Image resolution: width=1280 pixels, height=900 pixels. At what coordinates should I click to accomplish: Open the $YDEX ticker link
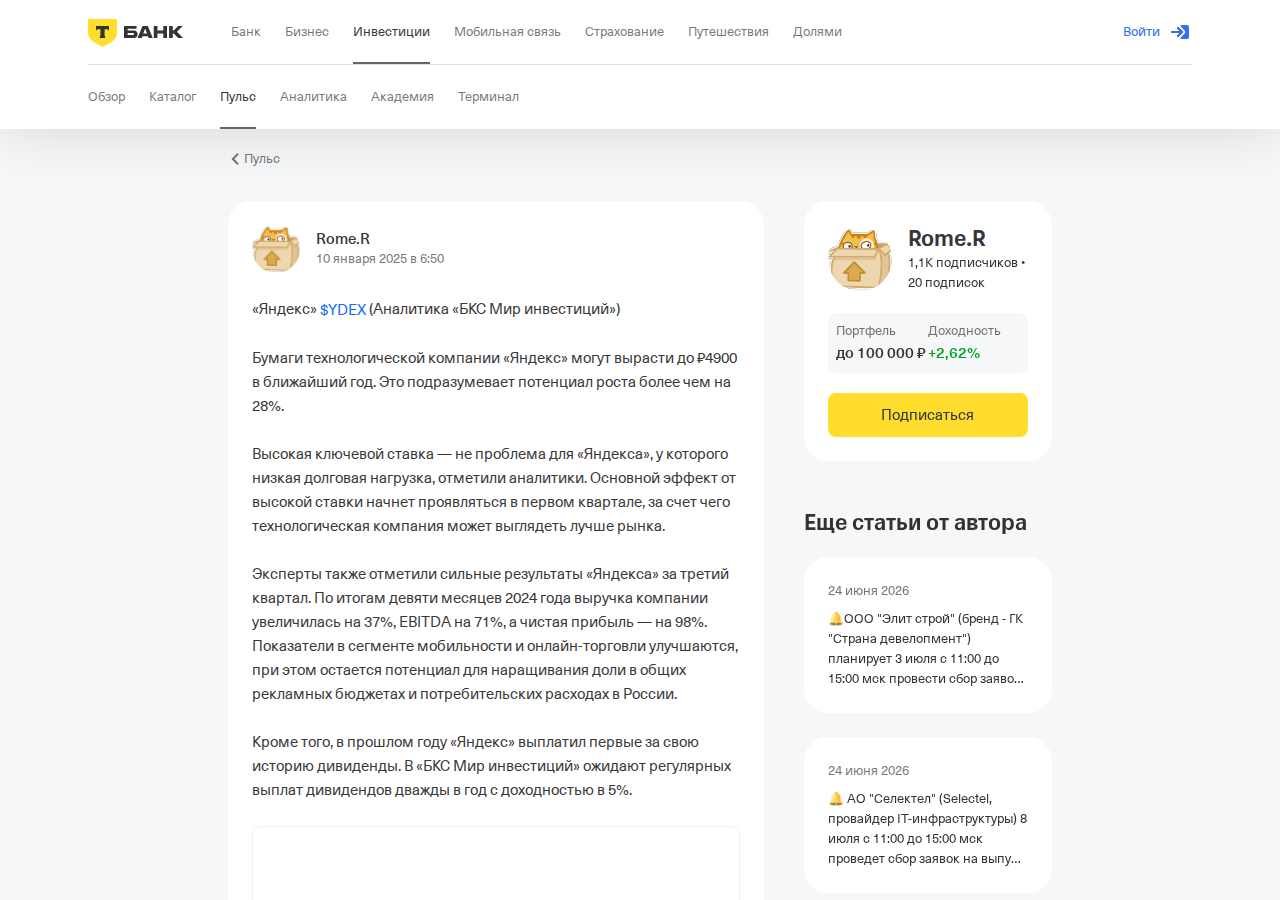tap(343, 310)
